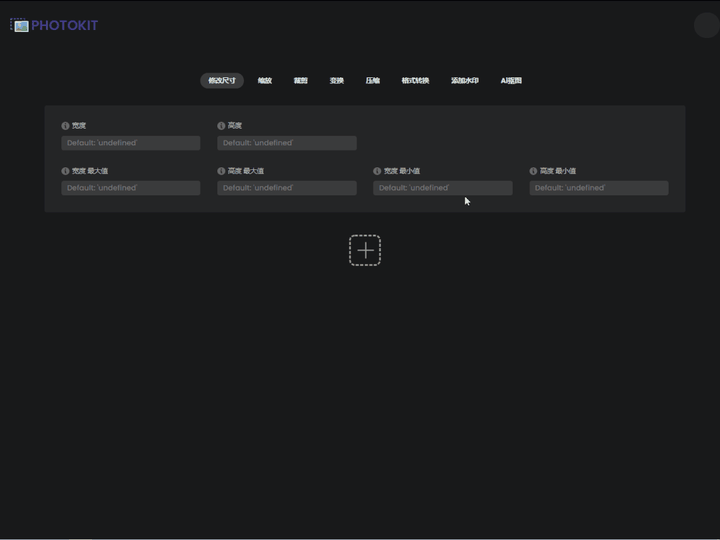Click into the 高度 最大值 field

coord(287,188)
